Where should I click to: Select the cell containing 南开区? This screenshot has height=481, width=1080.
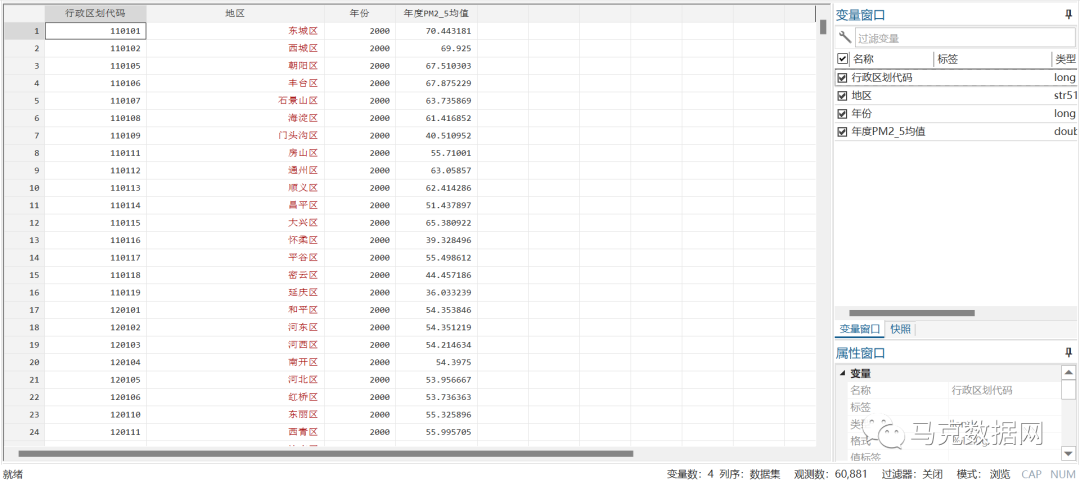236,362
